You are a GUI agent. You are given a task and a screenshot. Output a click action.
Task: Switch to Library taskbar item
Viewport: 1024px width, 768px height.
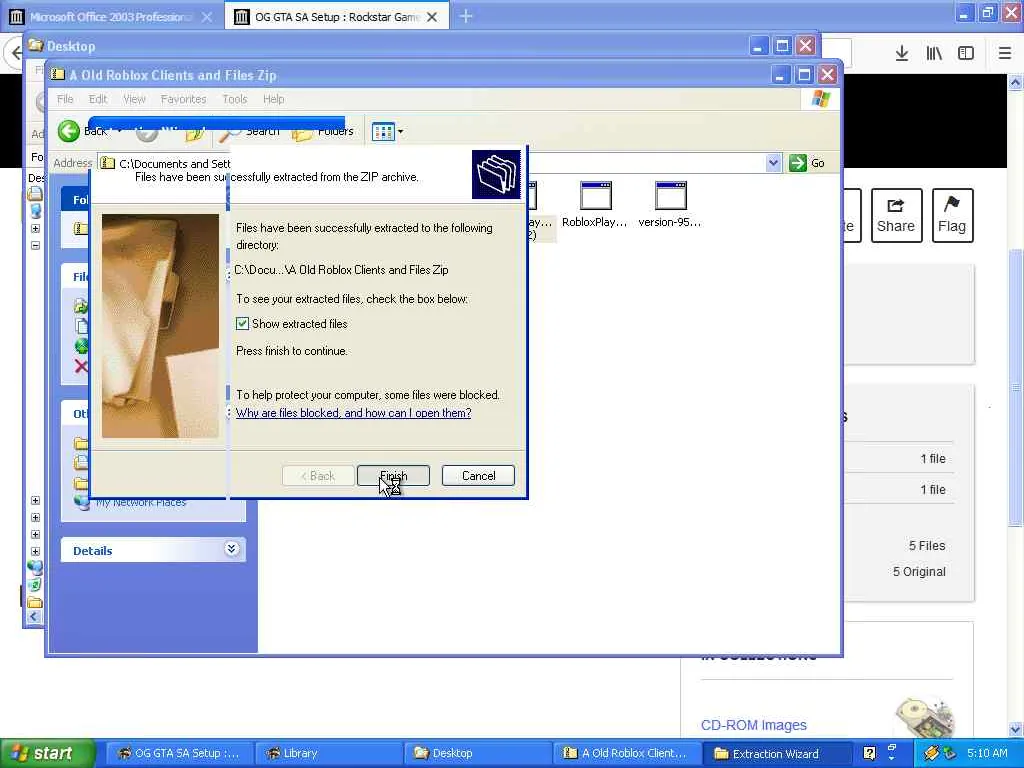327,753
